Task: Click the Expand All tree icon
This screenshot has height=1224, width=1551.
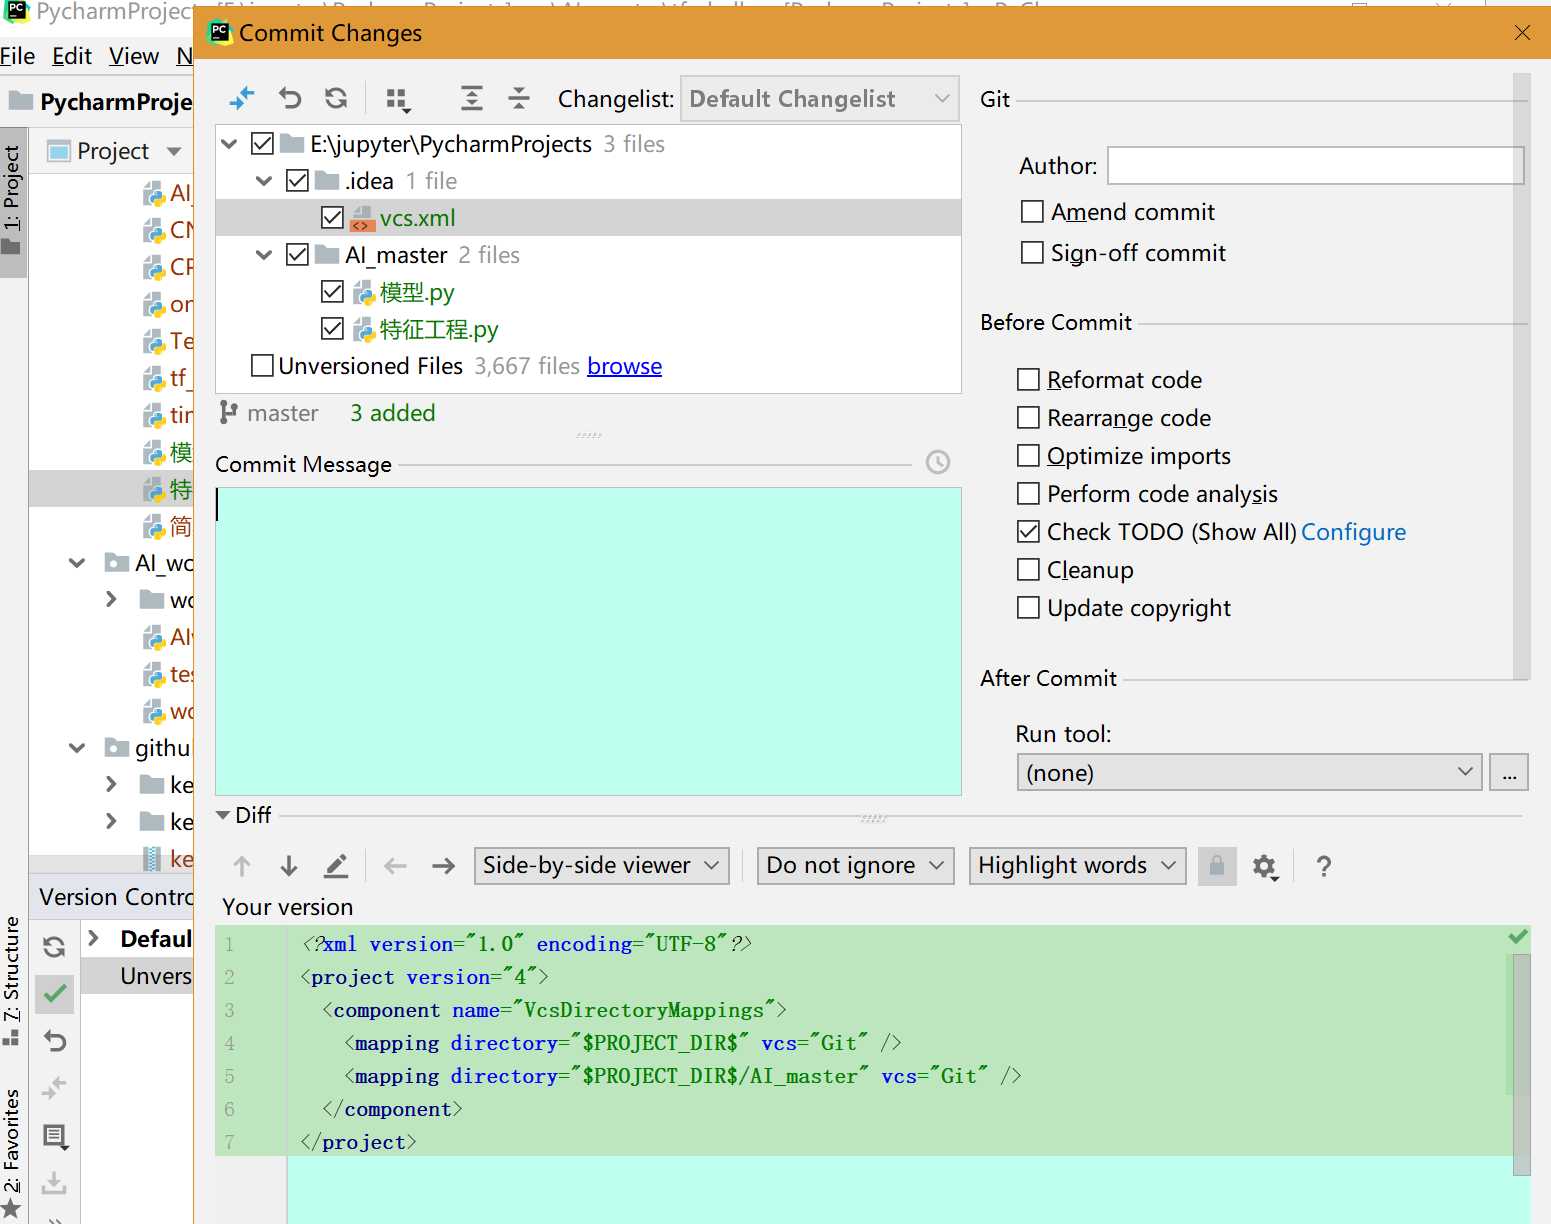Action: pyautogui.click(x=471, y=98)
